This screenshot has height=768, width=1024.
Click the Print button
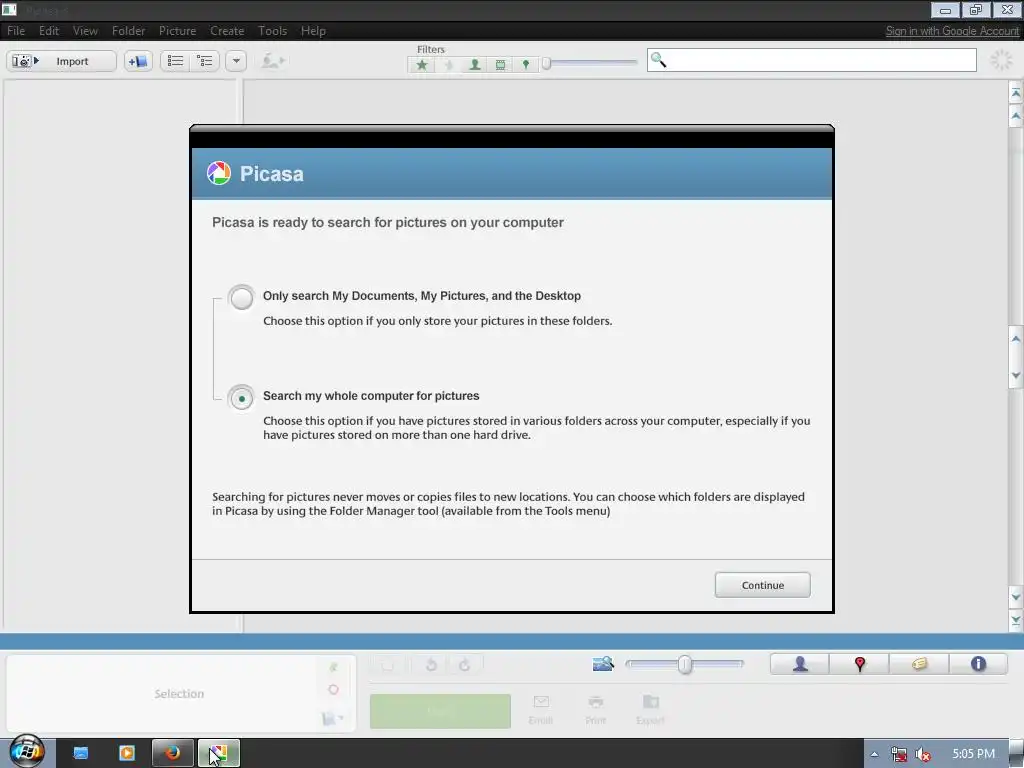coord(596,709)
